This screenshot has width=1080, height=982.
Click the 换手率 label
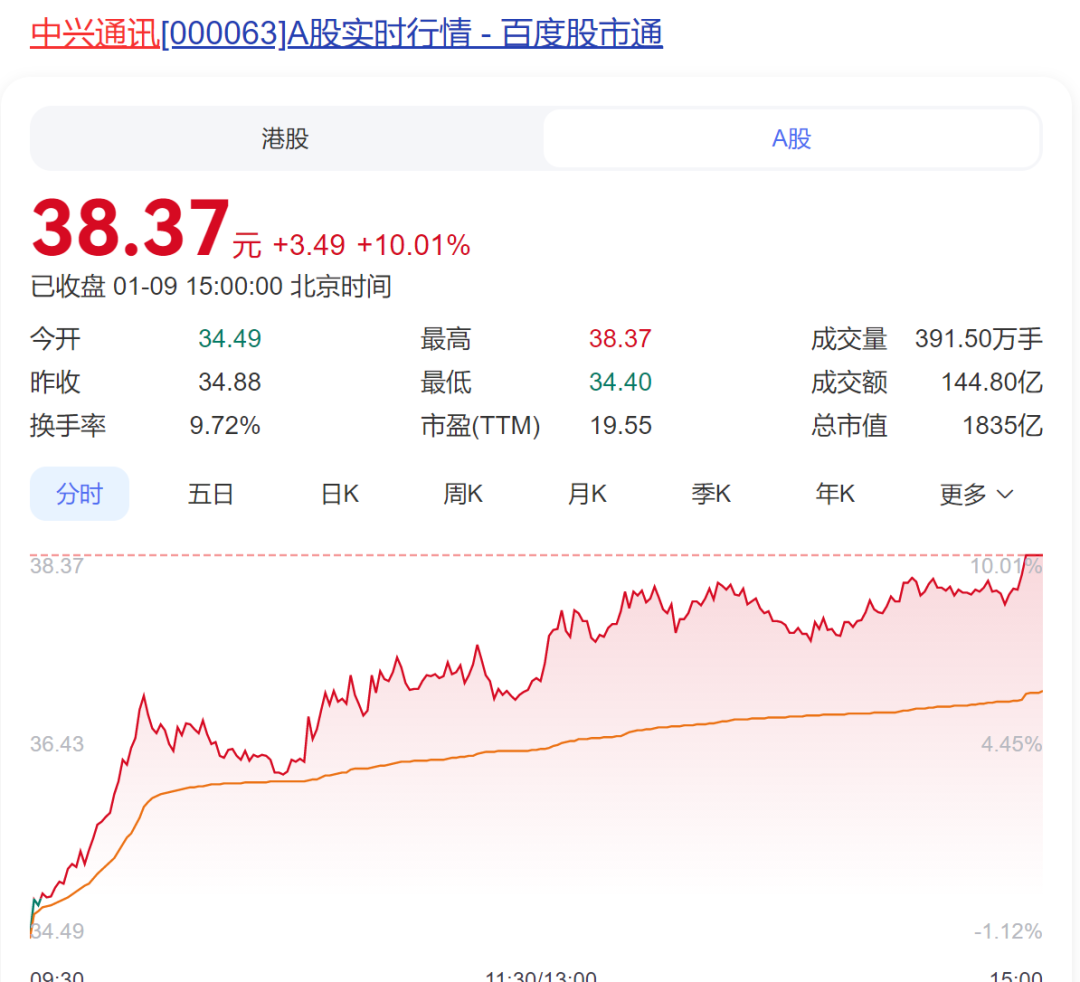coord(68,426)
